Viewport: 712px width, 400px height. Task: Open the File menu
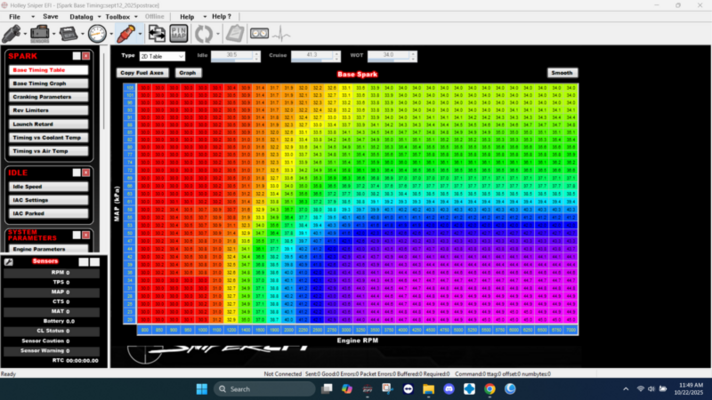click(15, 17)
